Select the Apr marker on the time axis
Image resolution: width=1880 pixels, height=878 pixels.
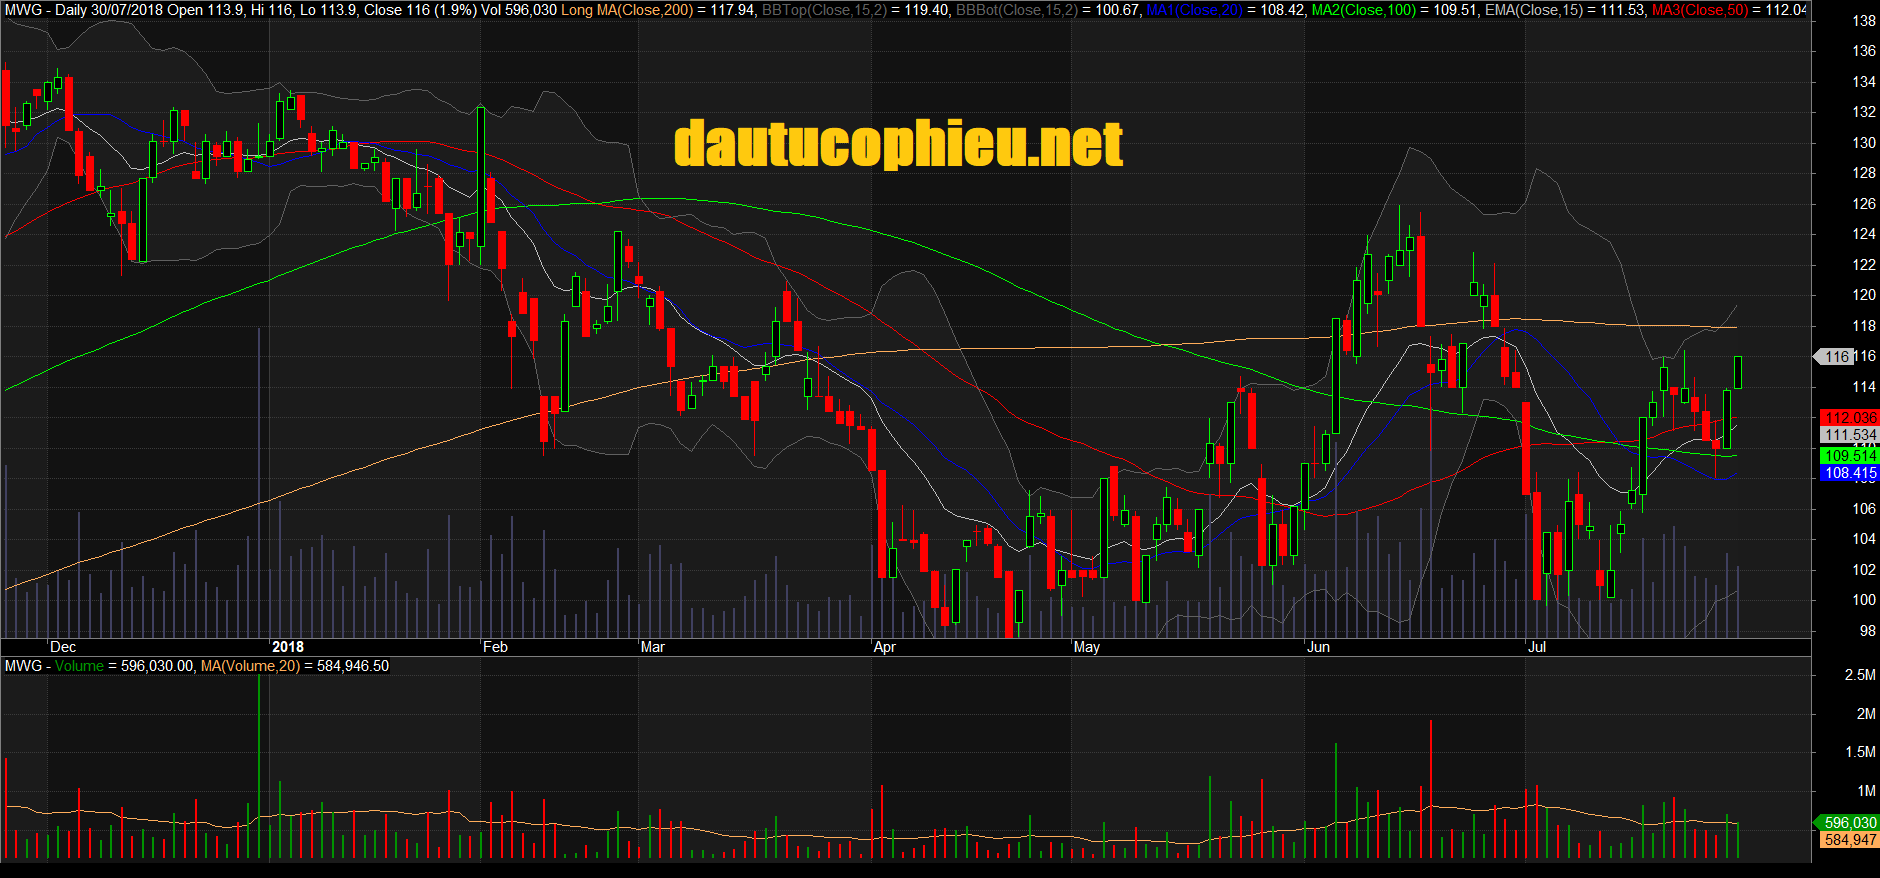[x=884, y=647]
